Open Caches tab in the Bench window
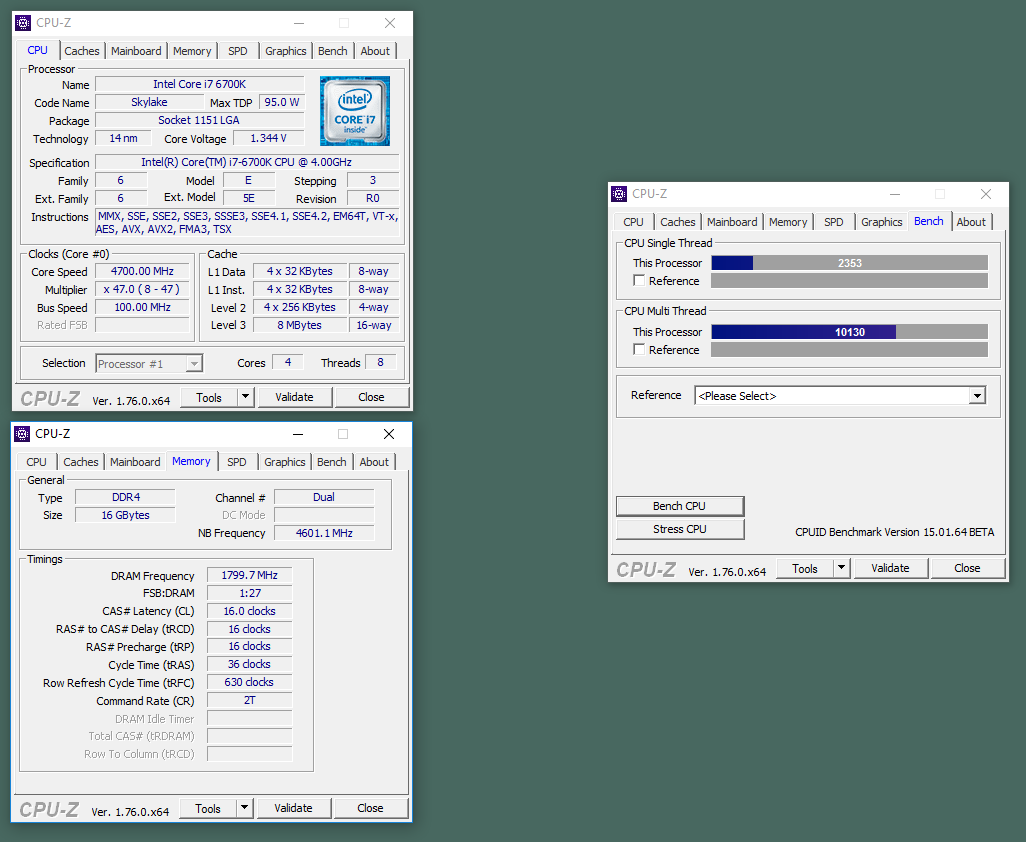This screenshot has height=842, width=1026. coord(677,222)
